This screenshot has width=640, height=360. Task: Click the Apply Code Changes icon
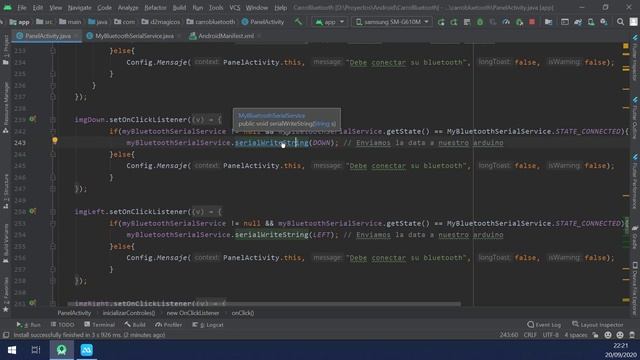(467, 22)
